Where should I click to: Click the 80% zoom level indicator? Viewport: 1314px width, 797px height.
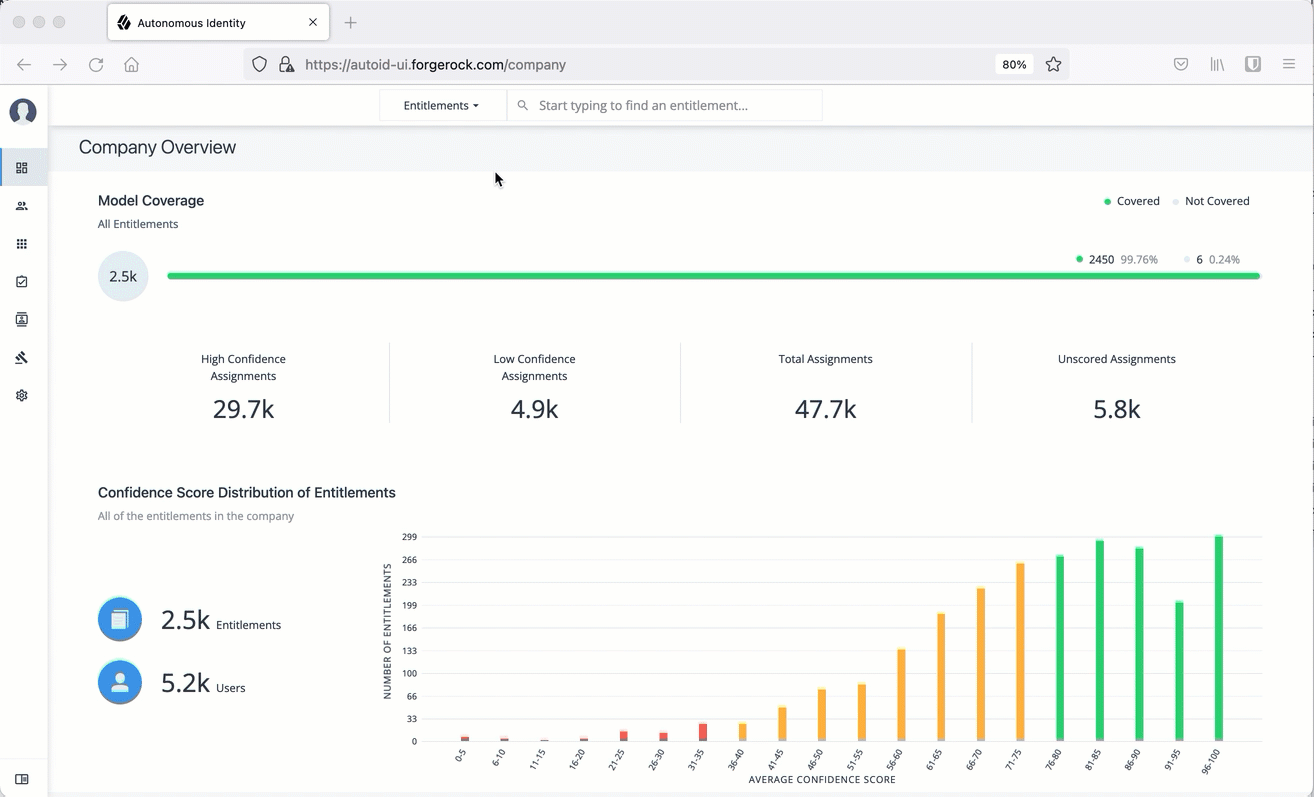pos(1014,64)
